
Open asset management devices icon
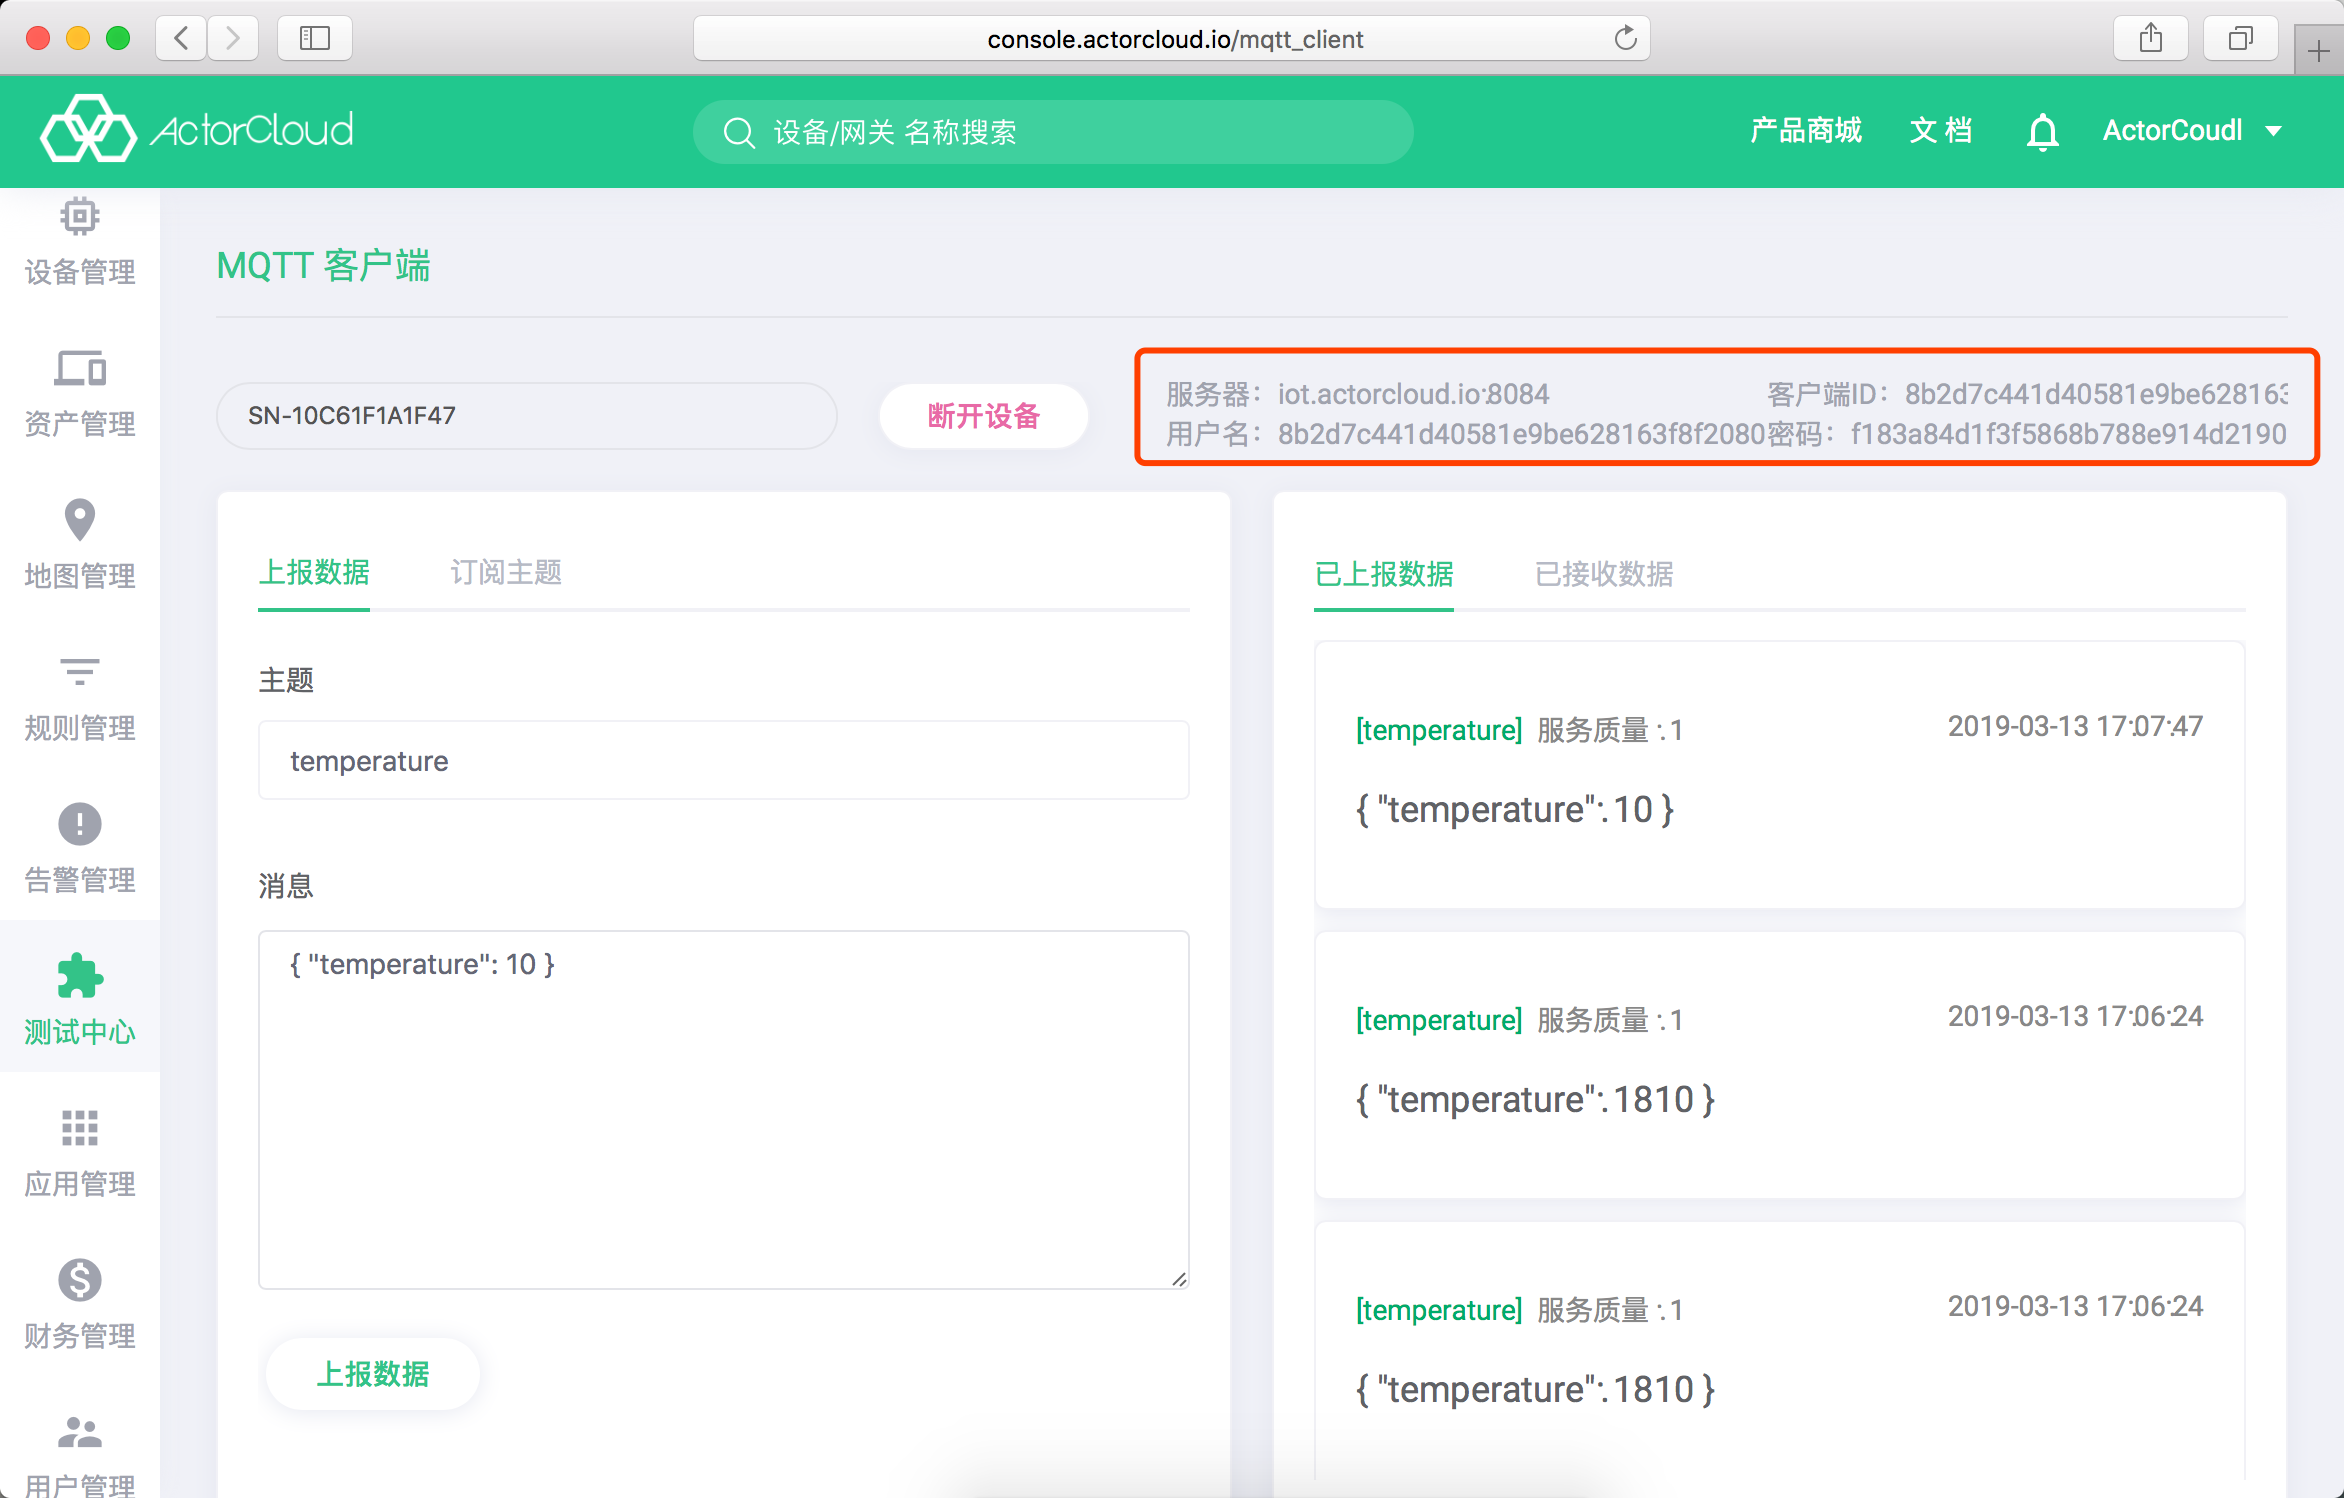click(x=79, y=369)
